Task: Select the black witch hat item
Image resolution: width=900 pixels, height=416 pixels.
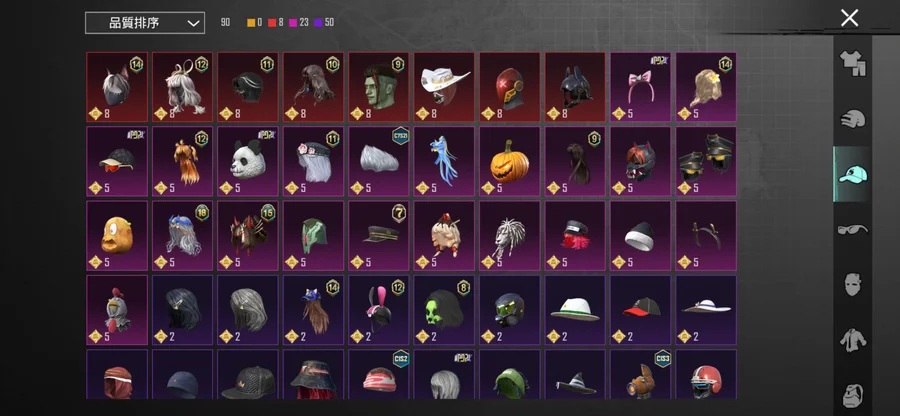Action: click(575, 374)
